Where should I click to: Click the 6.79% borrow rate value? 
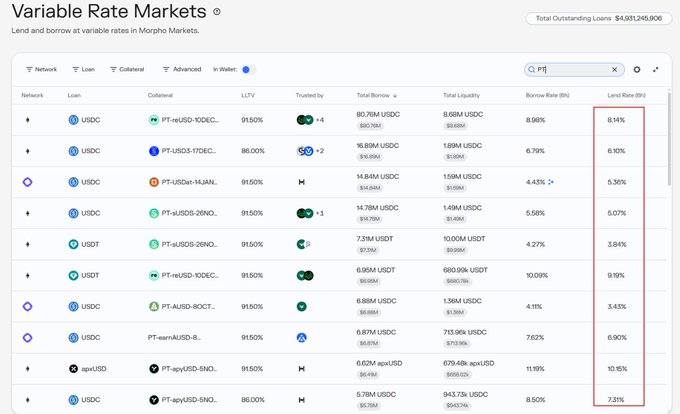pos(535,151)
